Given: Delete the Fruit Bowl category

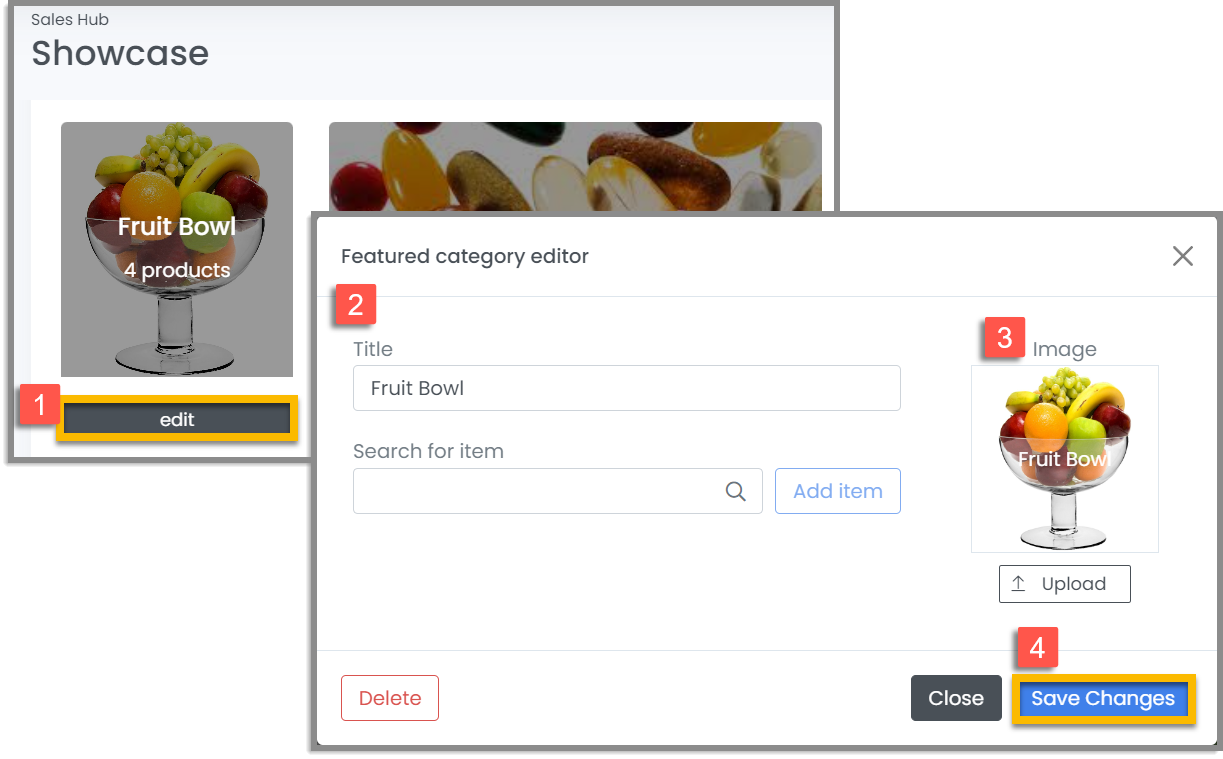Looking at the screenshot, I should pos(389,698).
